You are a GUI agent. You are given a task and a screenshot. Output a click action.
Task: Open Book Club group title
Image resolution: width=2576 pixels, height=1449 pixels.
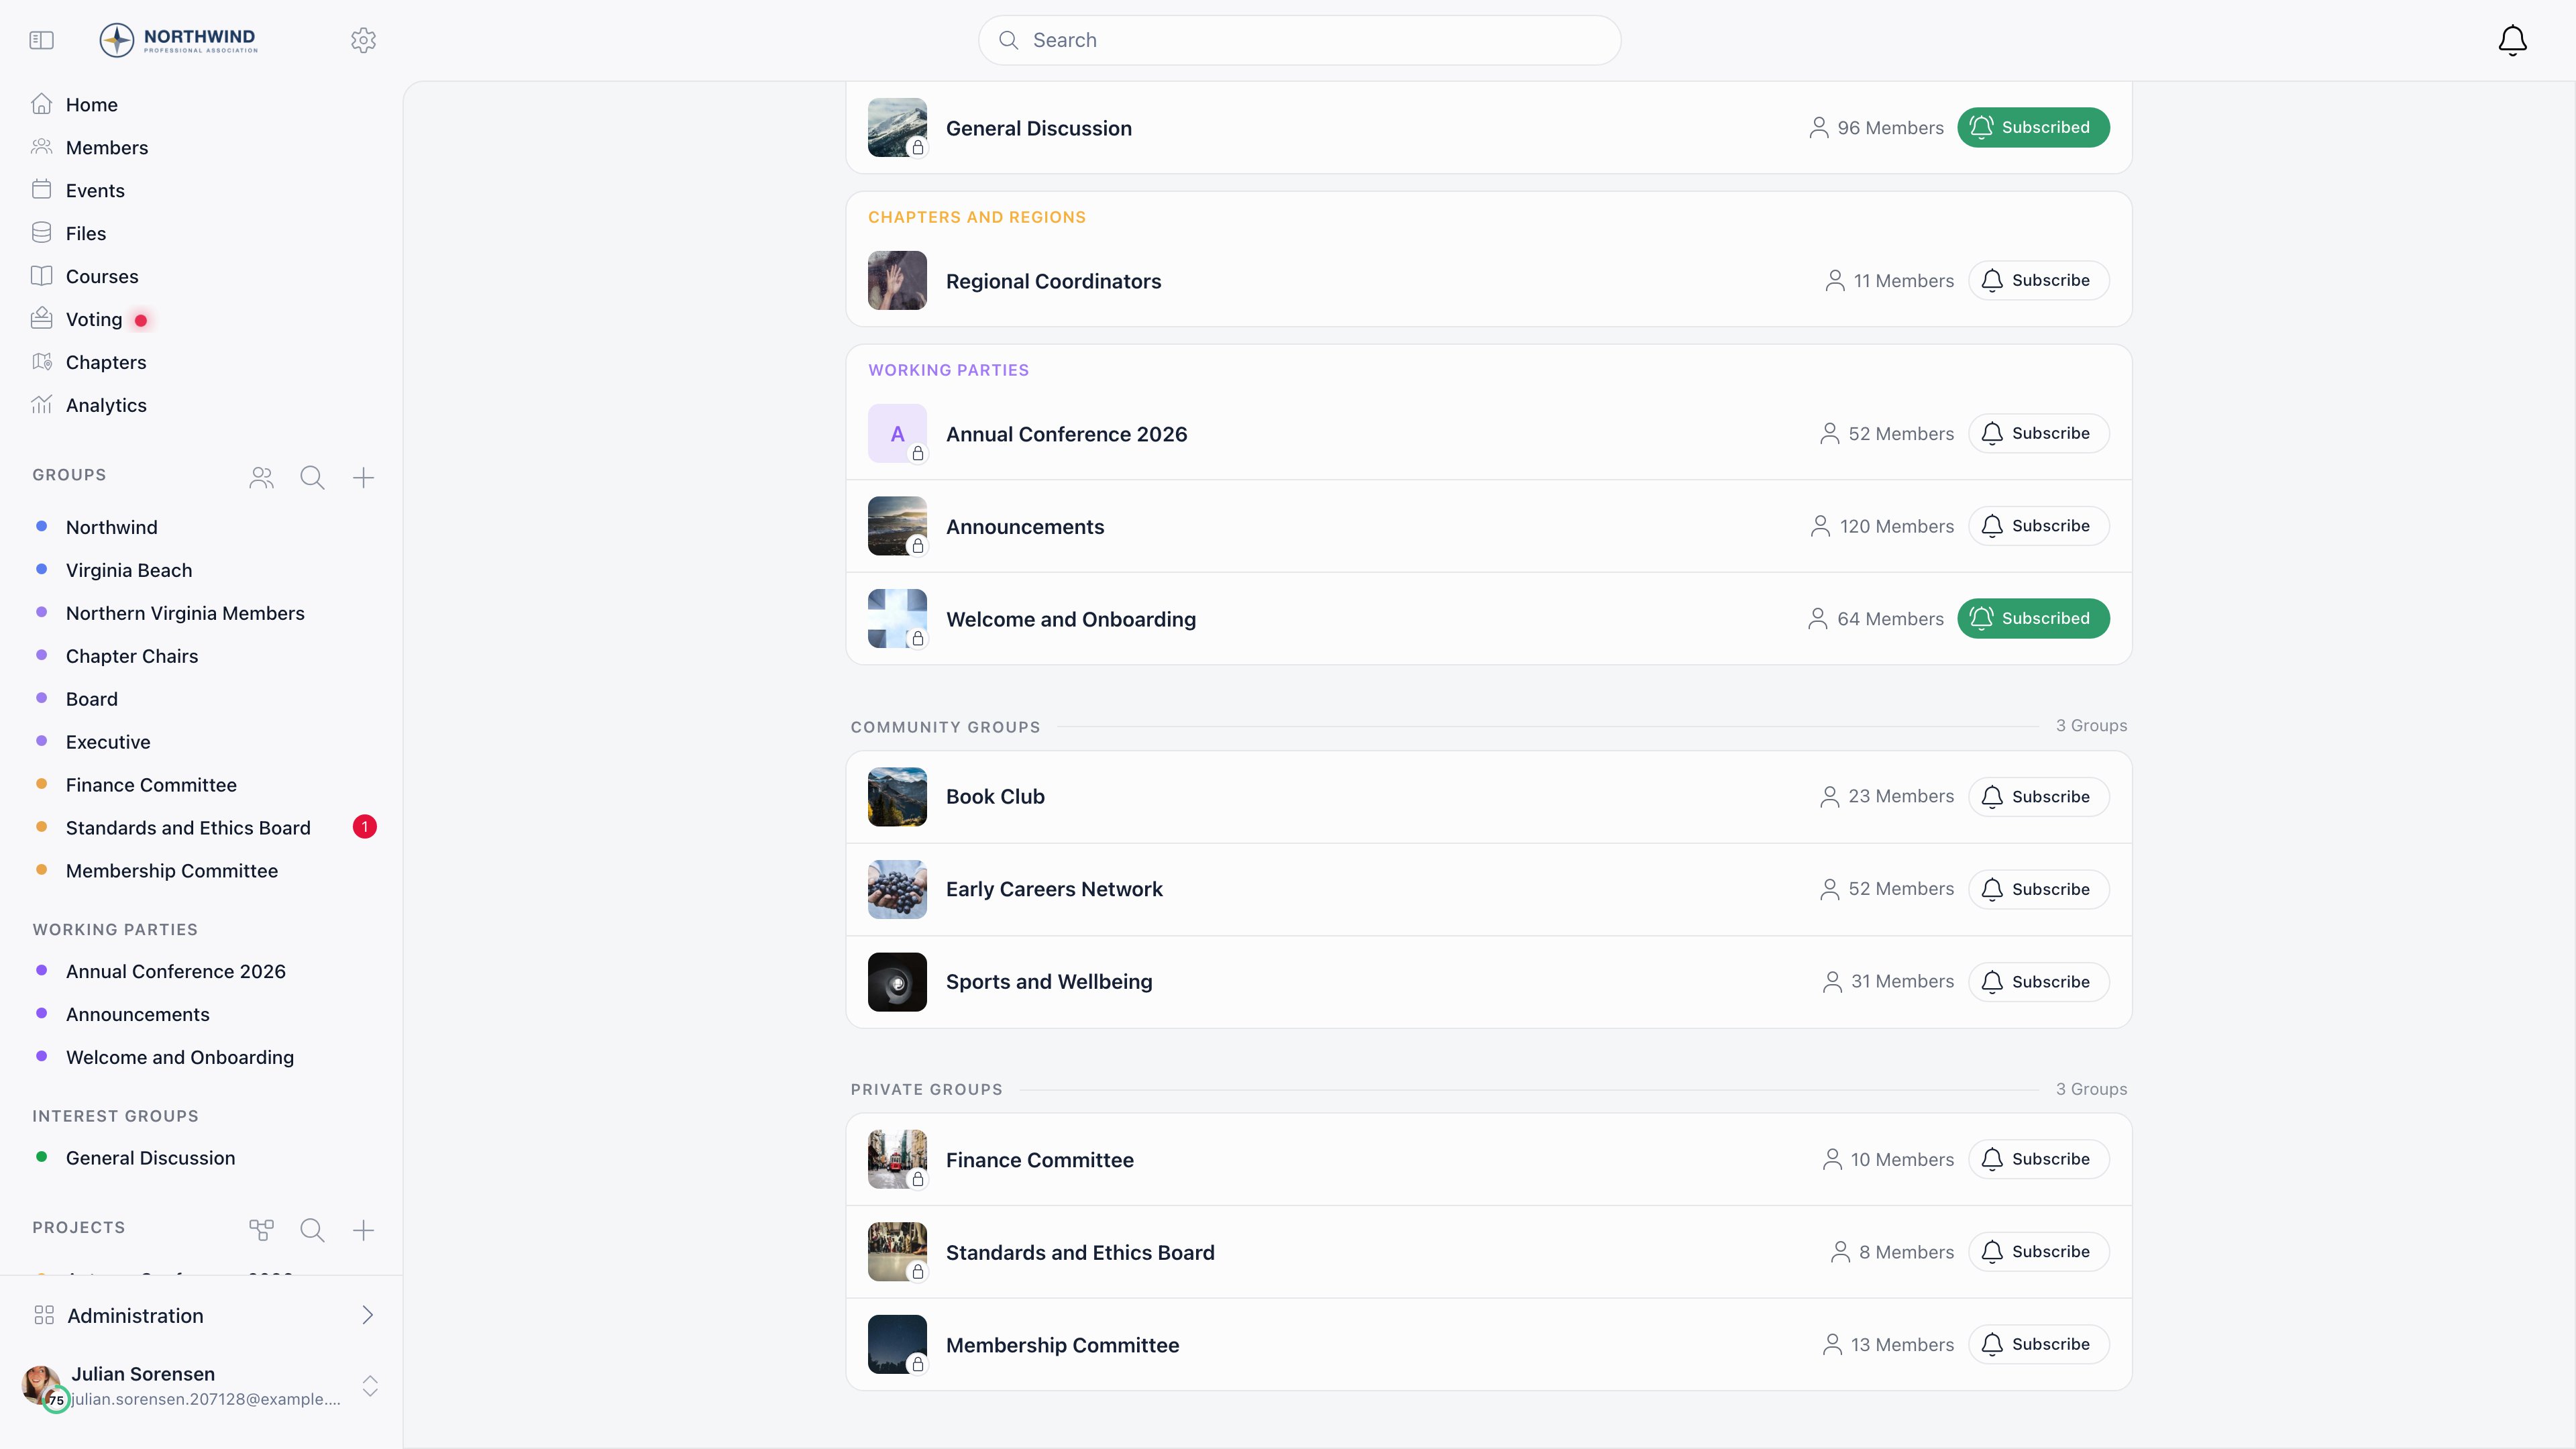point(995,797)
